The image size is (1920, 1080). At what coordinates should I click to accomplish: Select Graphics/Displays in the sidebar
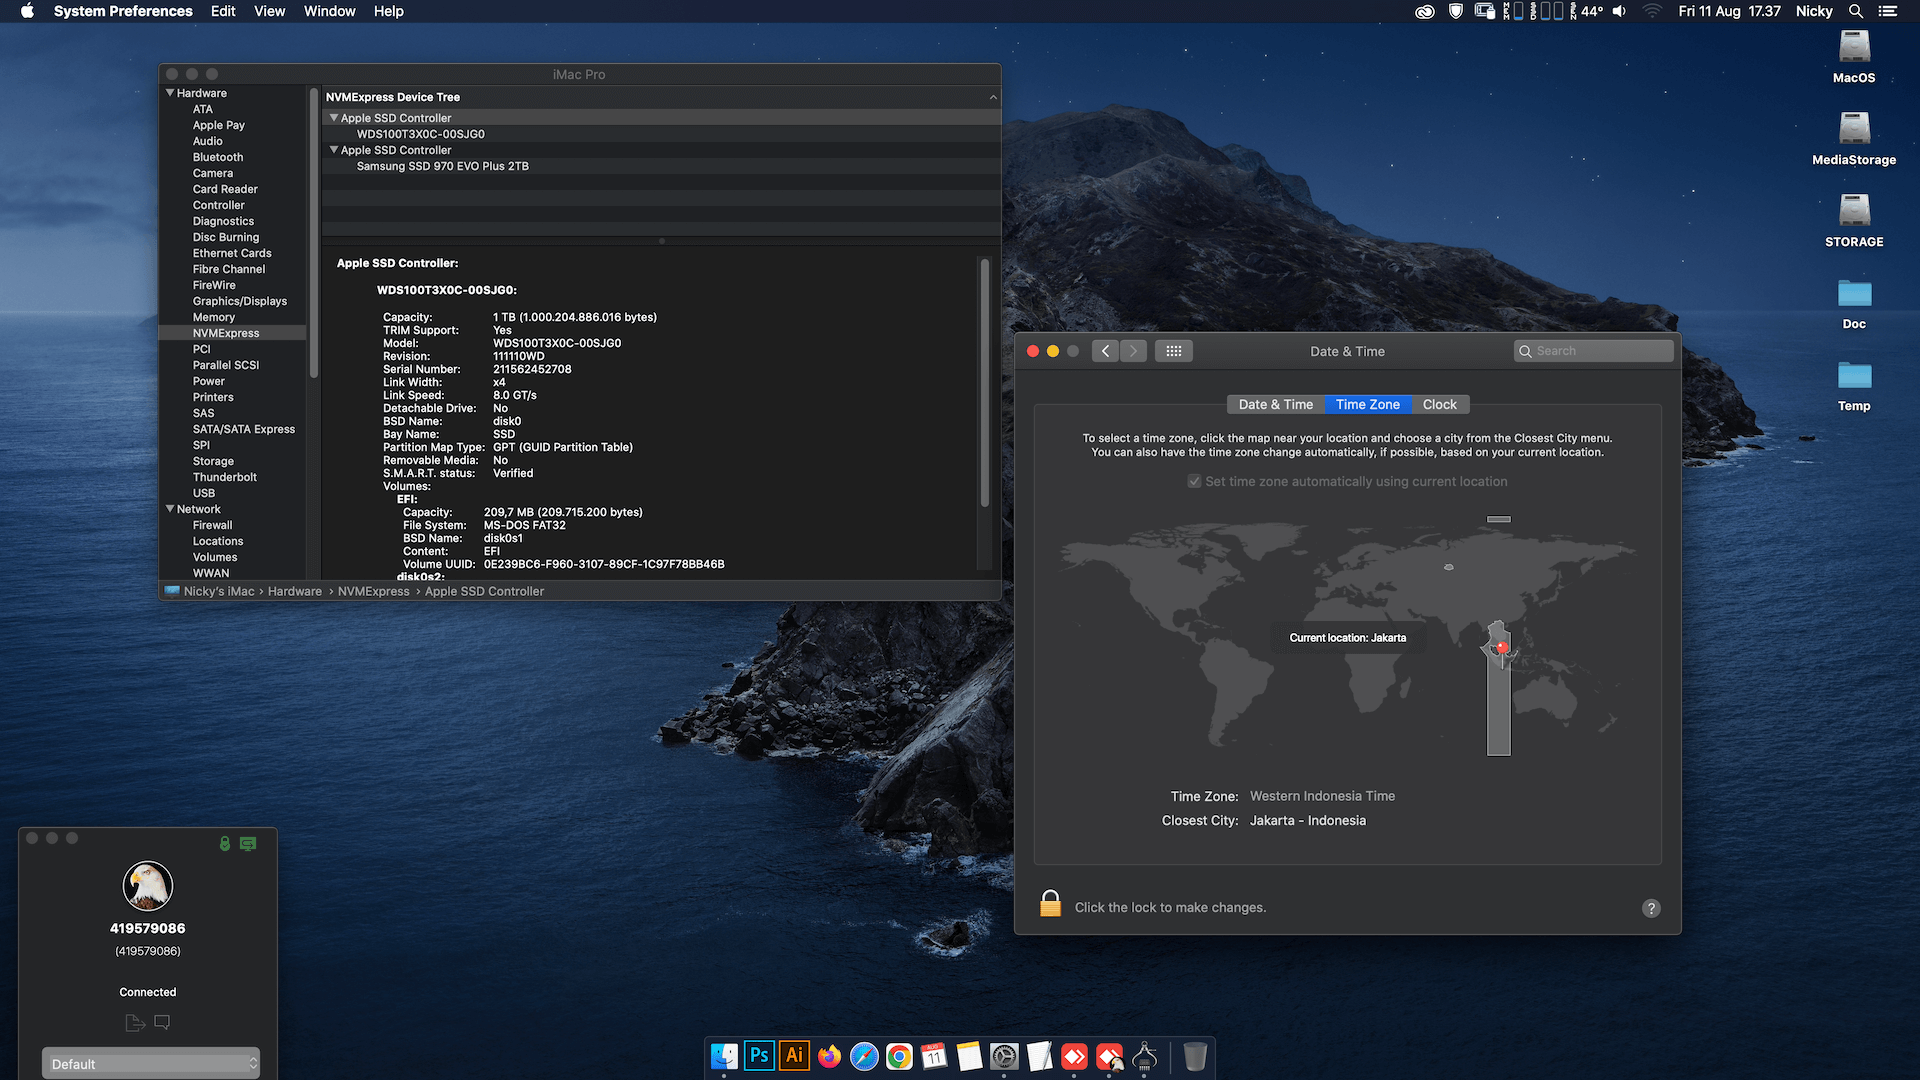point(239,301)
